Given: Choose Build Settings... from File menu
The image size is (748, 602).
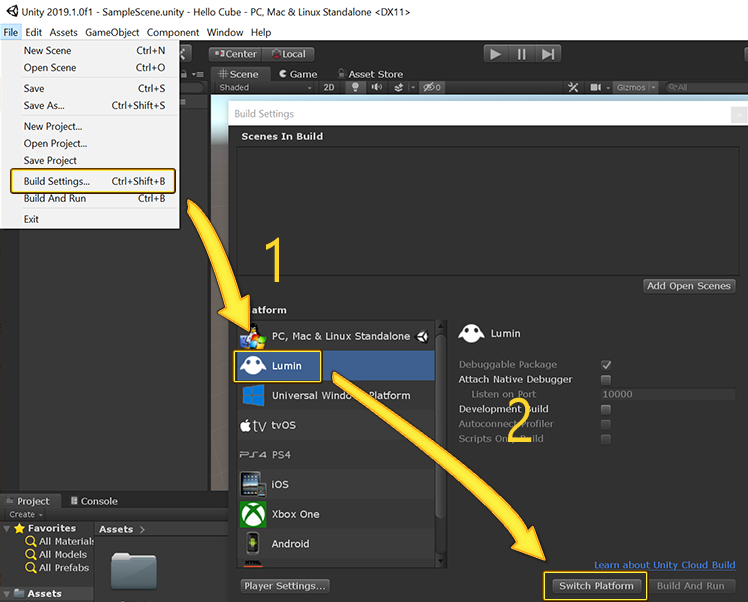Looking at the screenshot, I should 94,181.
